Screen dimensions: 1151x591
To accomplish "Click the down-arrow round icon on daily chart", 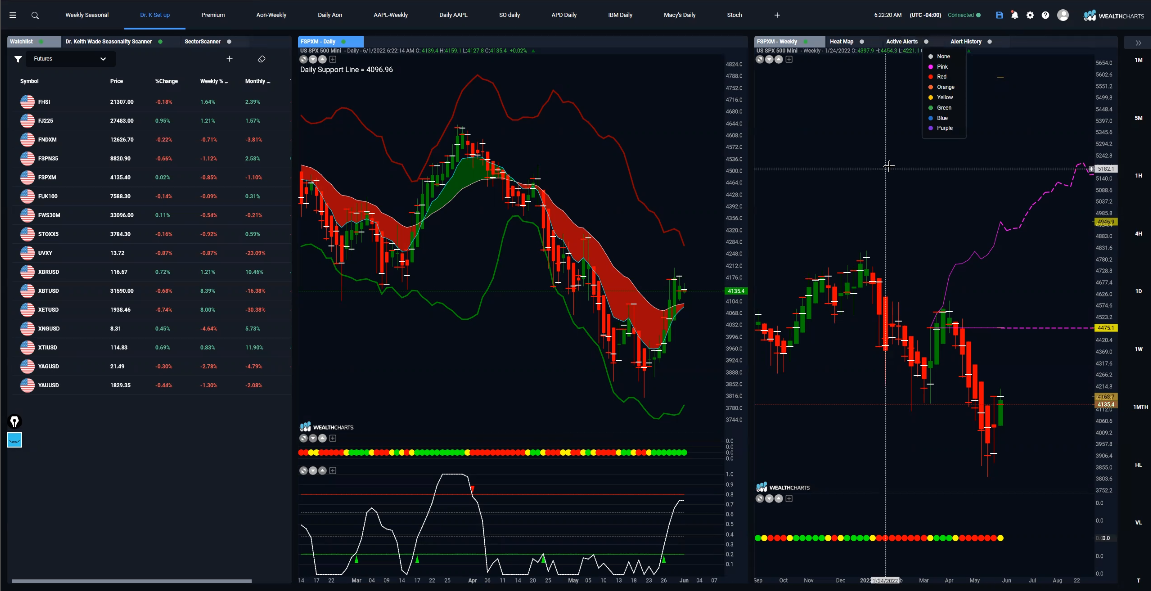I will pyautogui.click(x=313, y=59).
